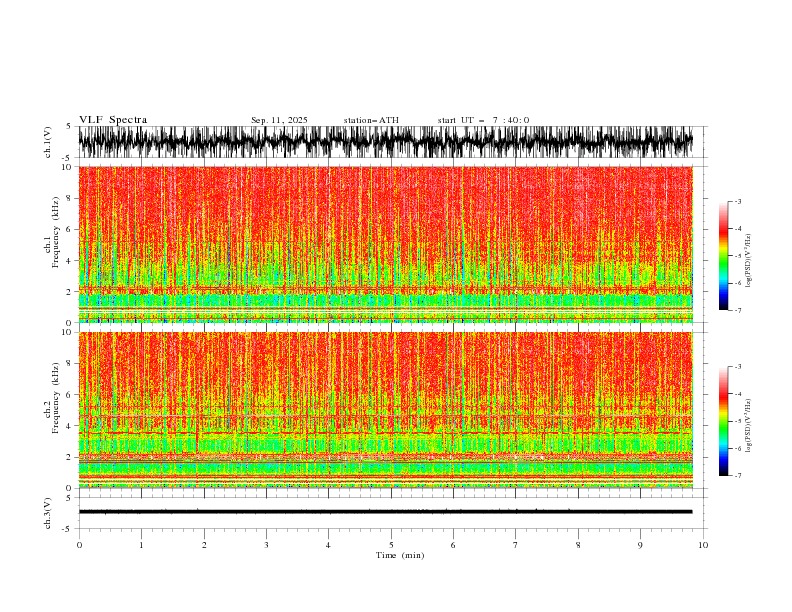Click the date 'Sep. 11, 2025'

pyautogui.click(x=279, y=120)
